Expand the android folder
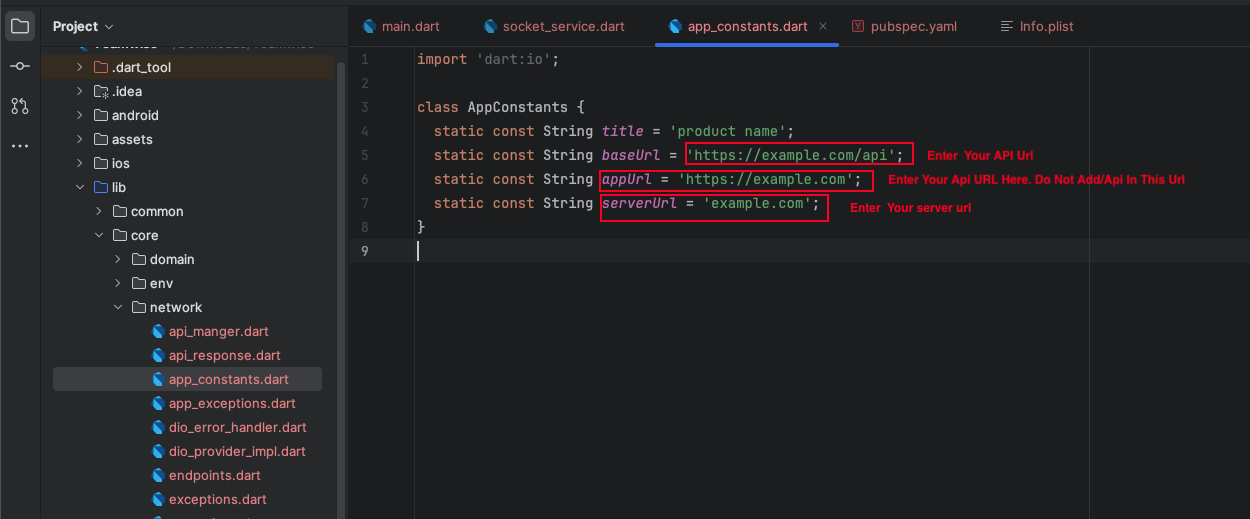 click(x=80, y=115)
